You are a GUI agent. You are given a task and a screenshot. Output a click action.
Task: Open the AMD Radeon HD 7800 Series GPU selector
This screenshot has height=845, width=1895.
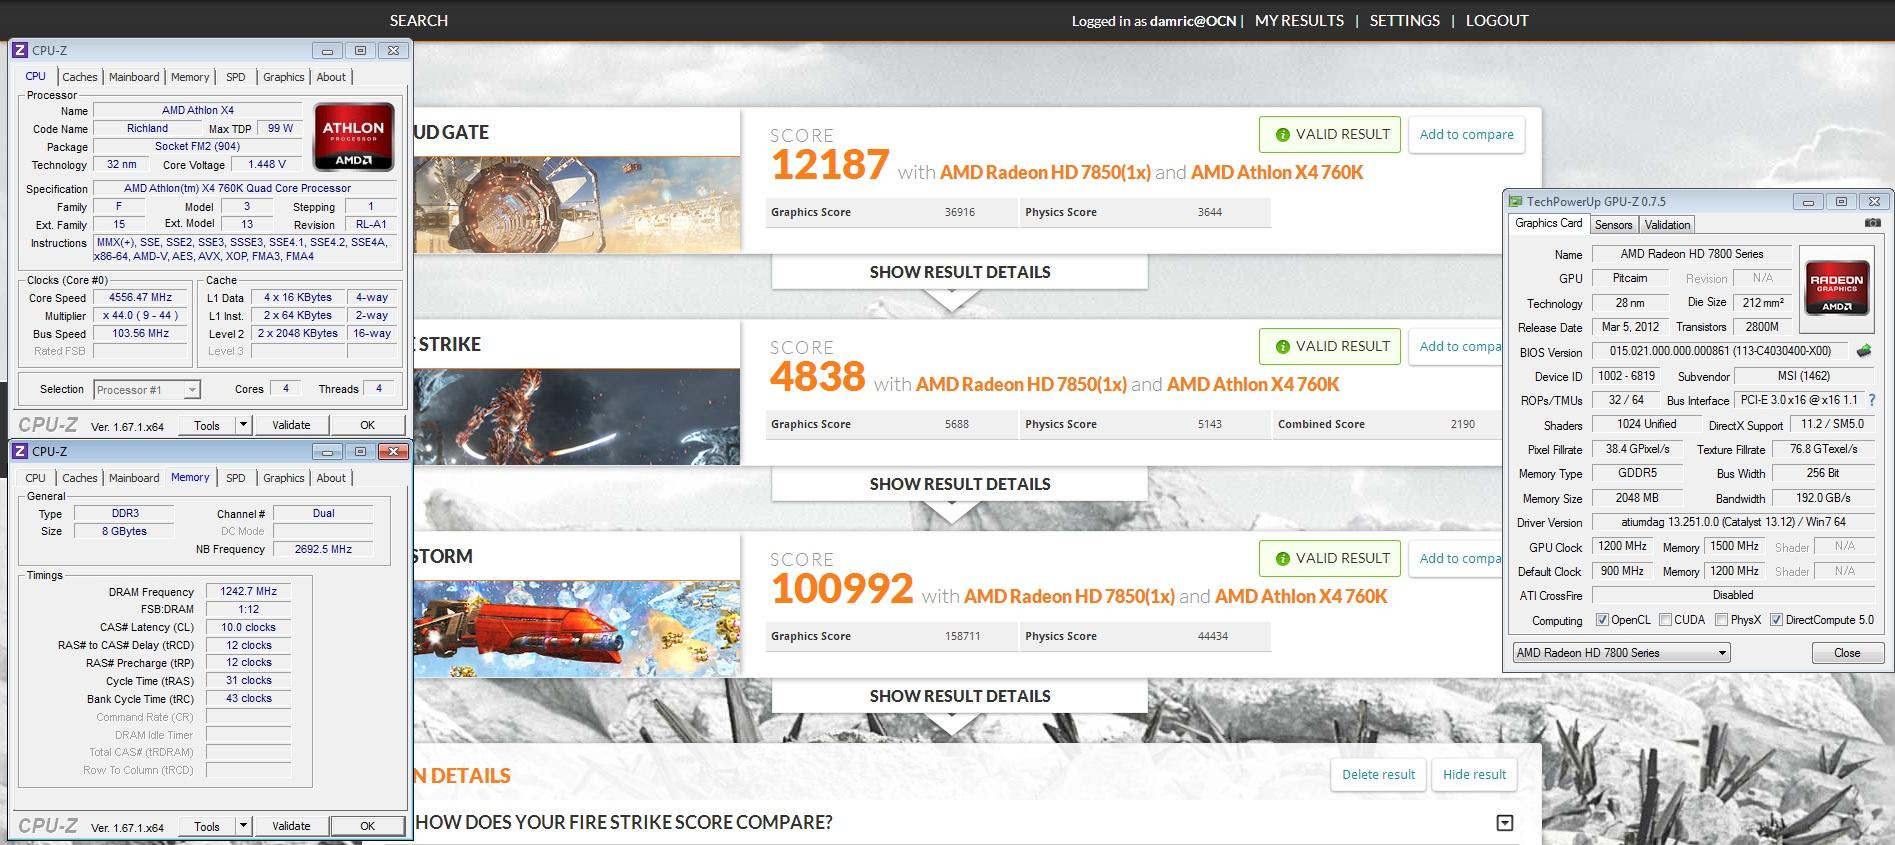coord(1621,653)
